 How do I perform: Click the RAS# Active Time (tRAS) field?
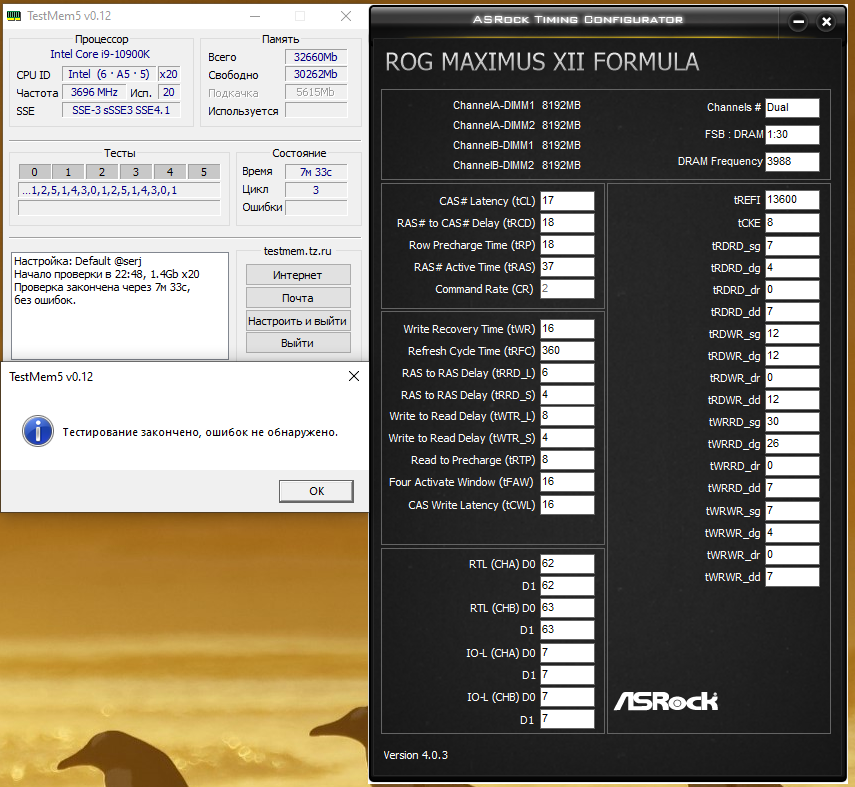tap(567, 267)
